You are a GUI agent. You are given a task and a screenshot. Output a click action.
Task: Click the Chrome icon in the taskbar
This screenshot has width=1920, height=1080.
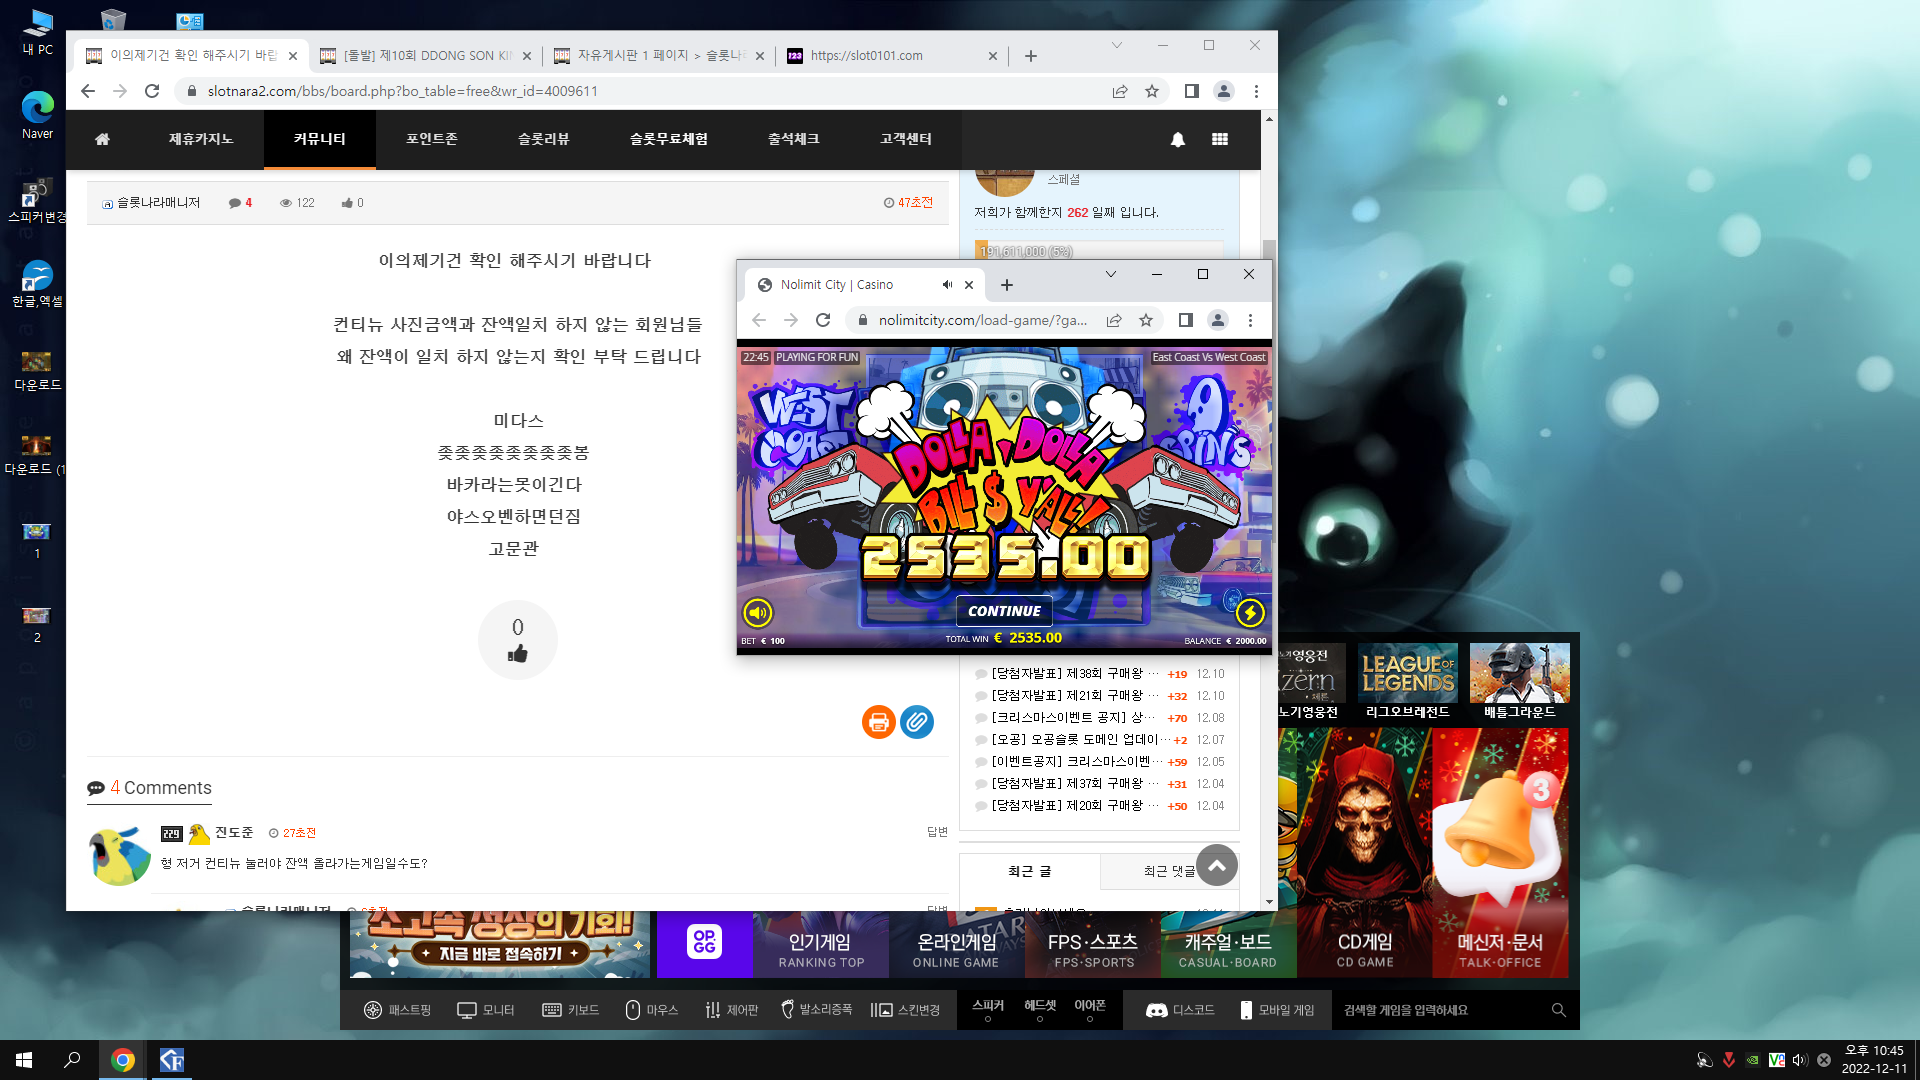tap(123, 1060)
